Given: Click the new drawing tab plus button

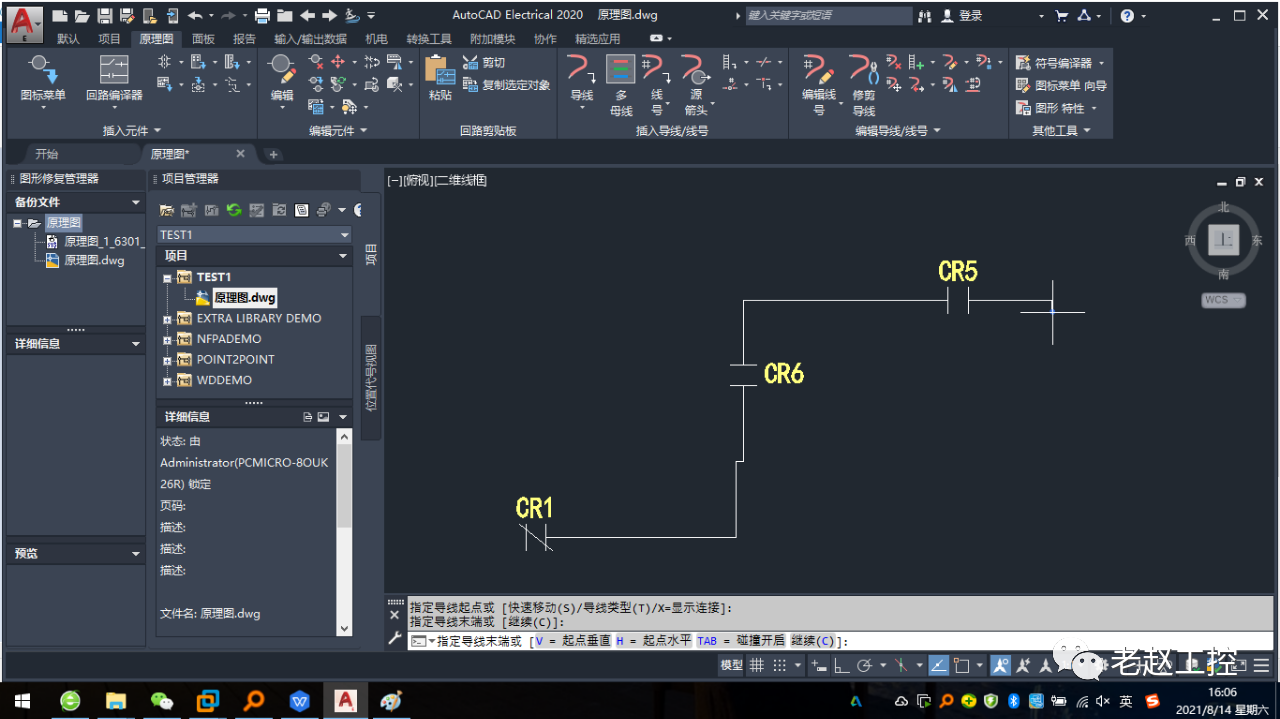Looking at the screenshot, I should 273,154.
